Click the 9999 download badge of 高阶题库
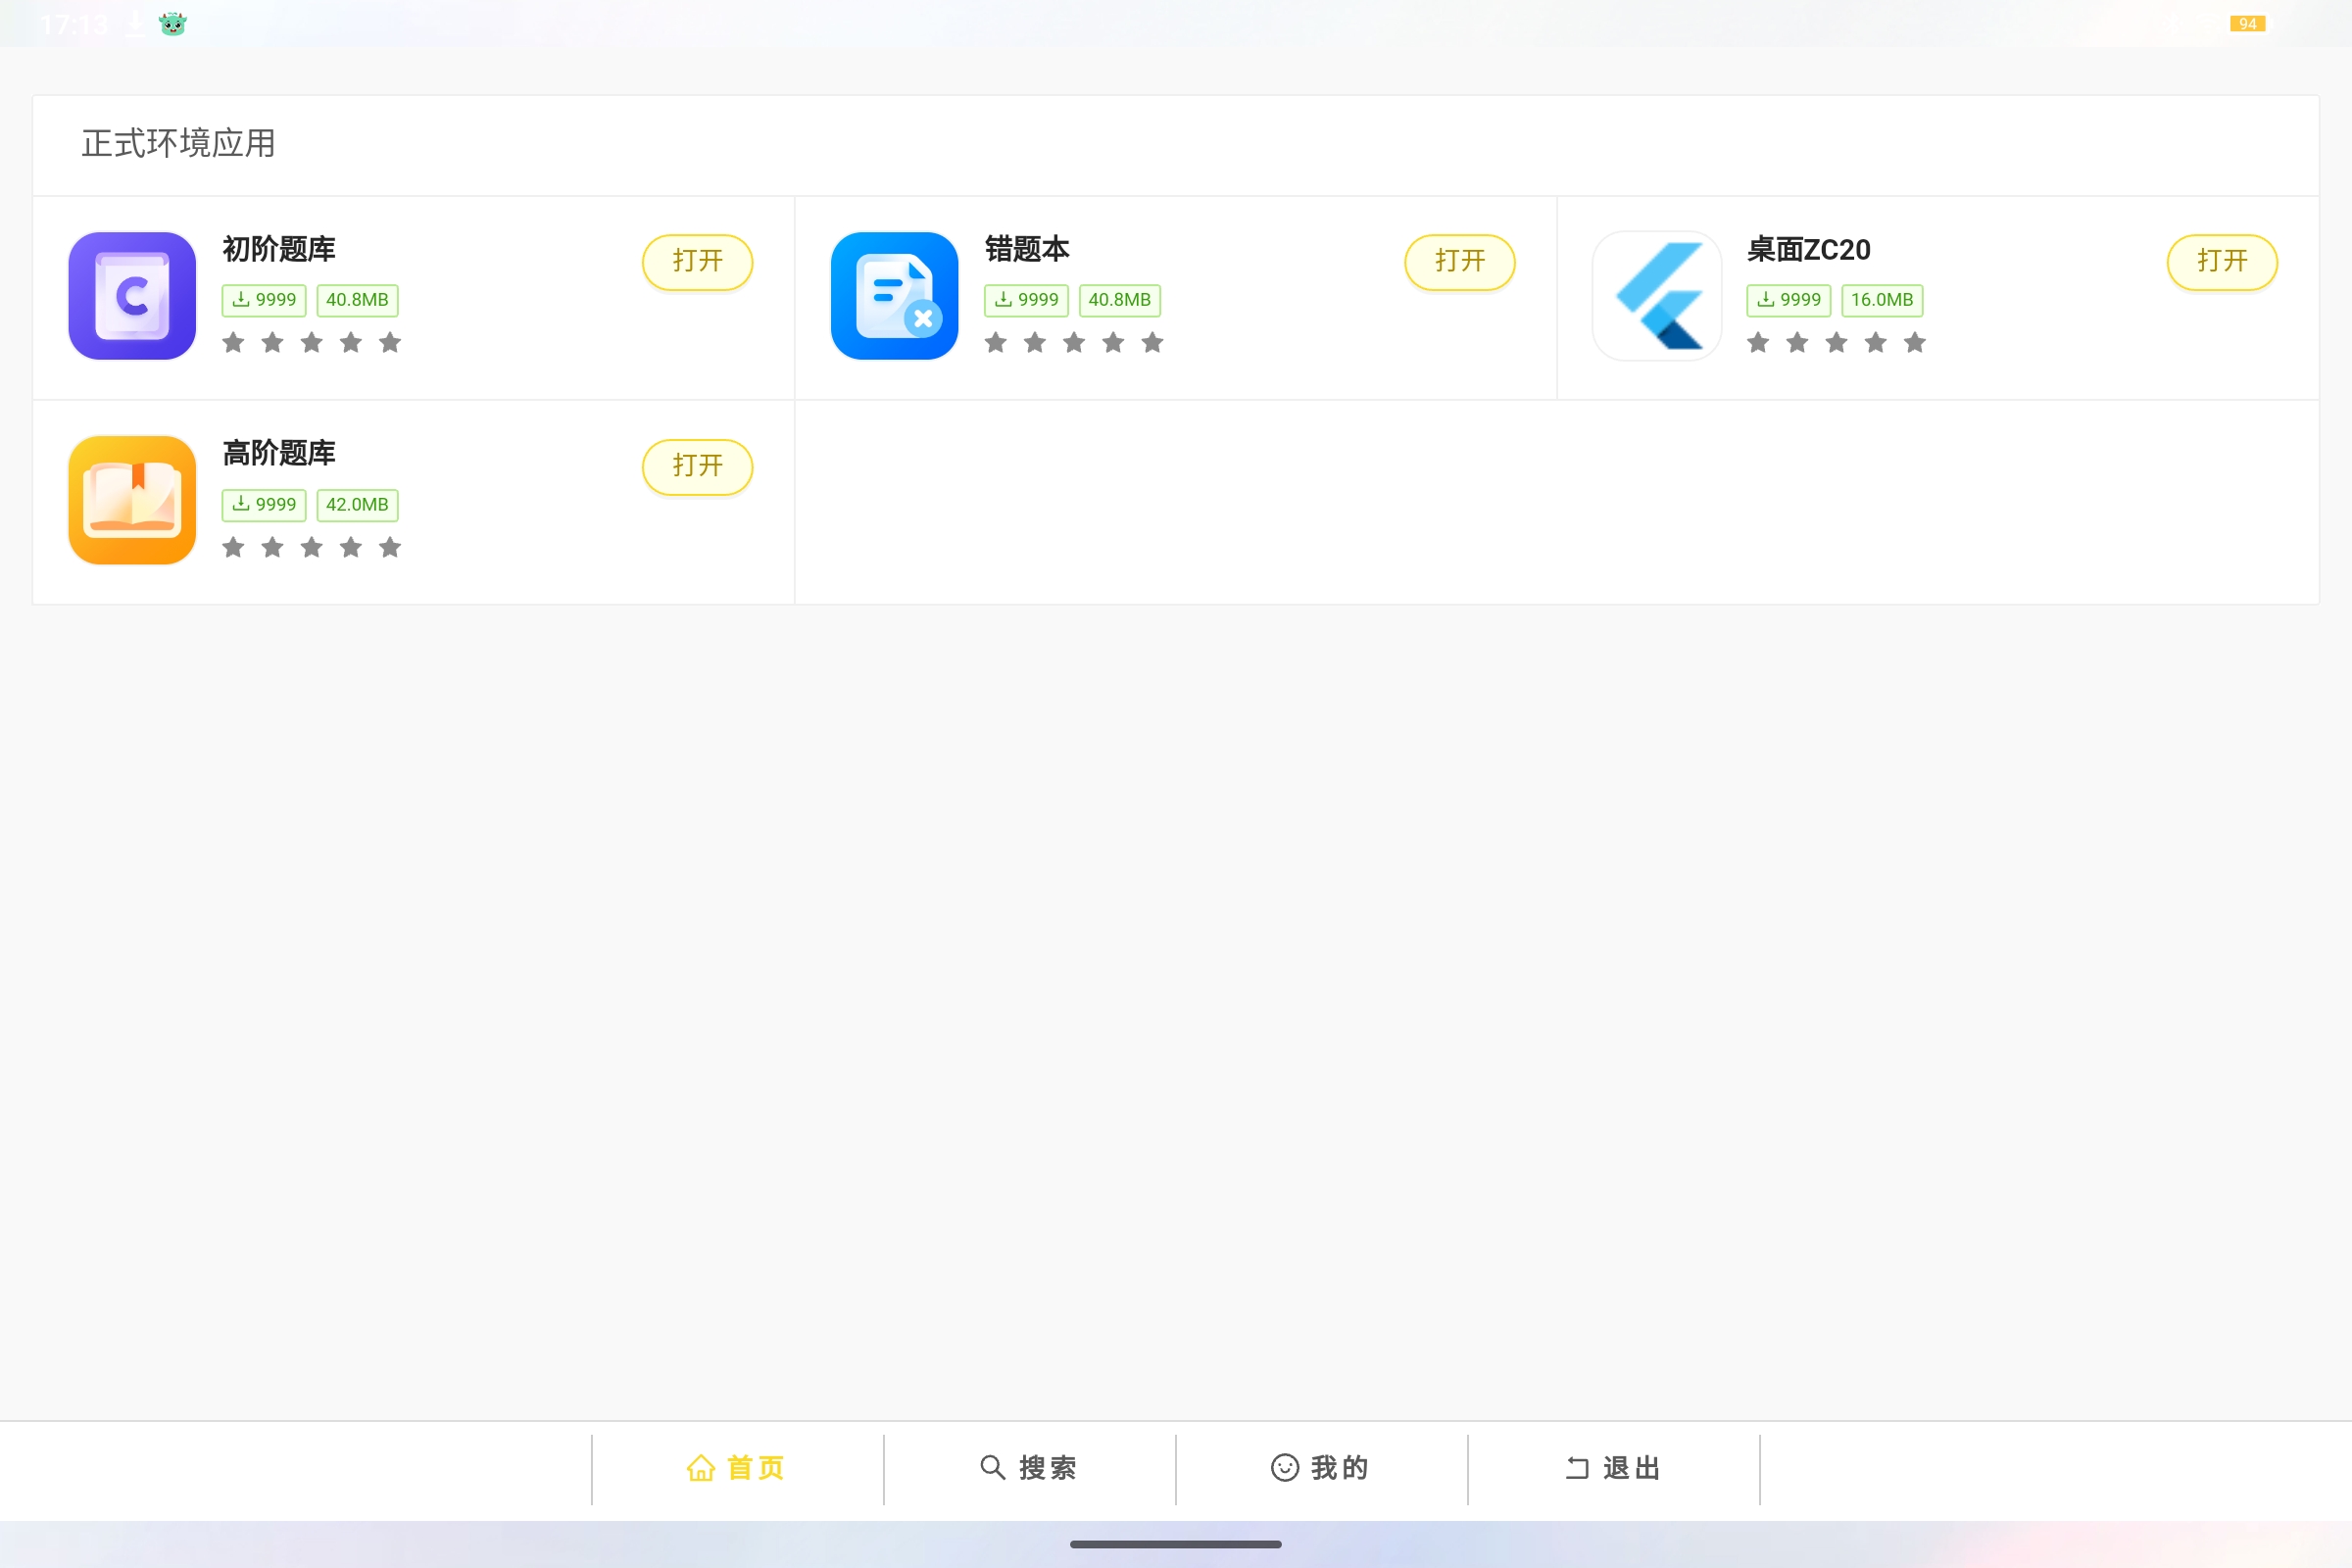Viewport: 2352px width, 1568px height. pos(264,504)
